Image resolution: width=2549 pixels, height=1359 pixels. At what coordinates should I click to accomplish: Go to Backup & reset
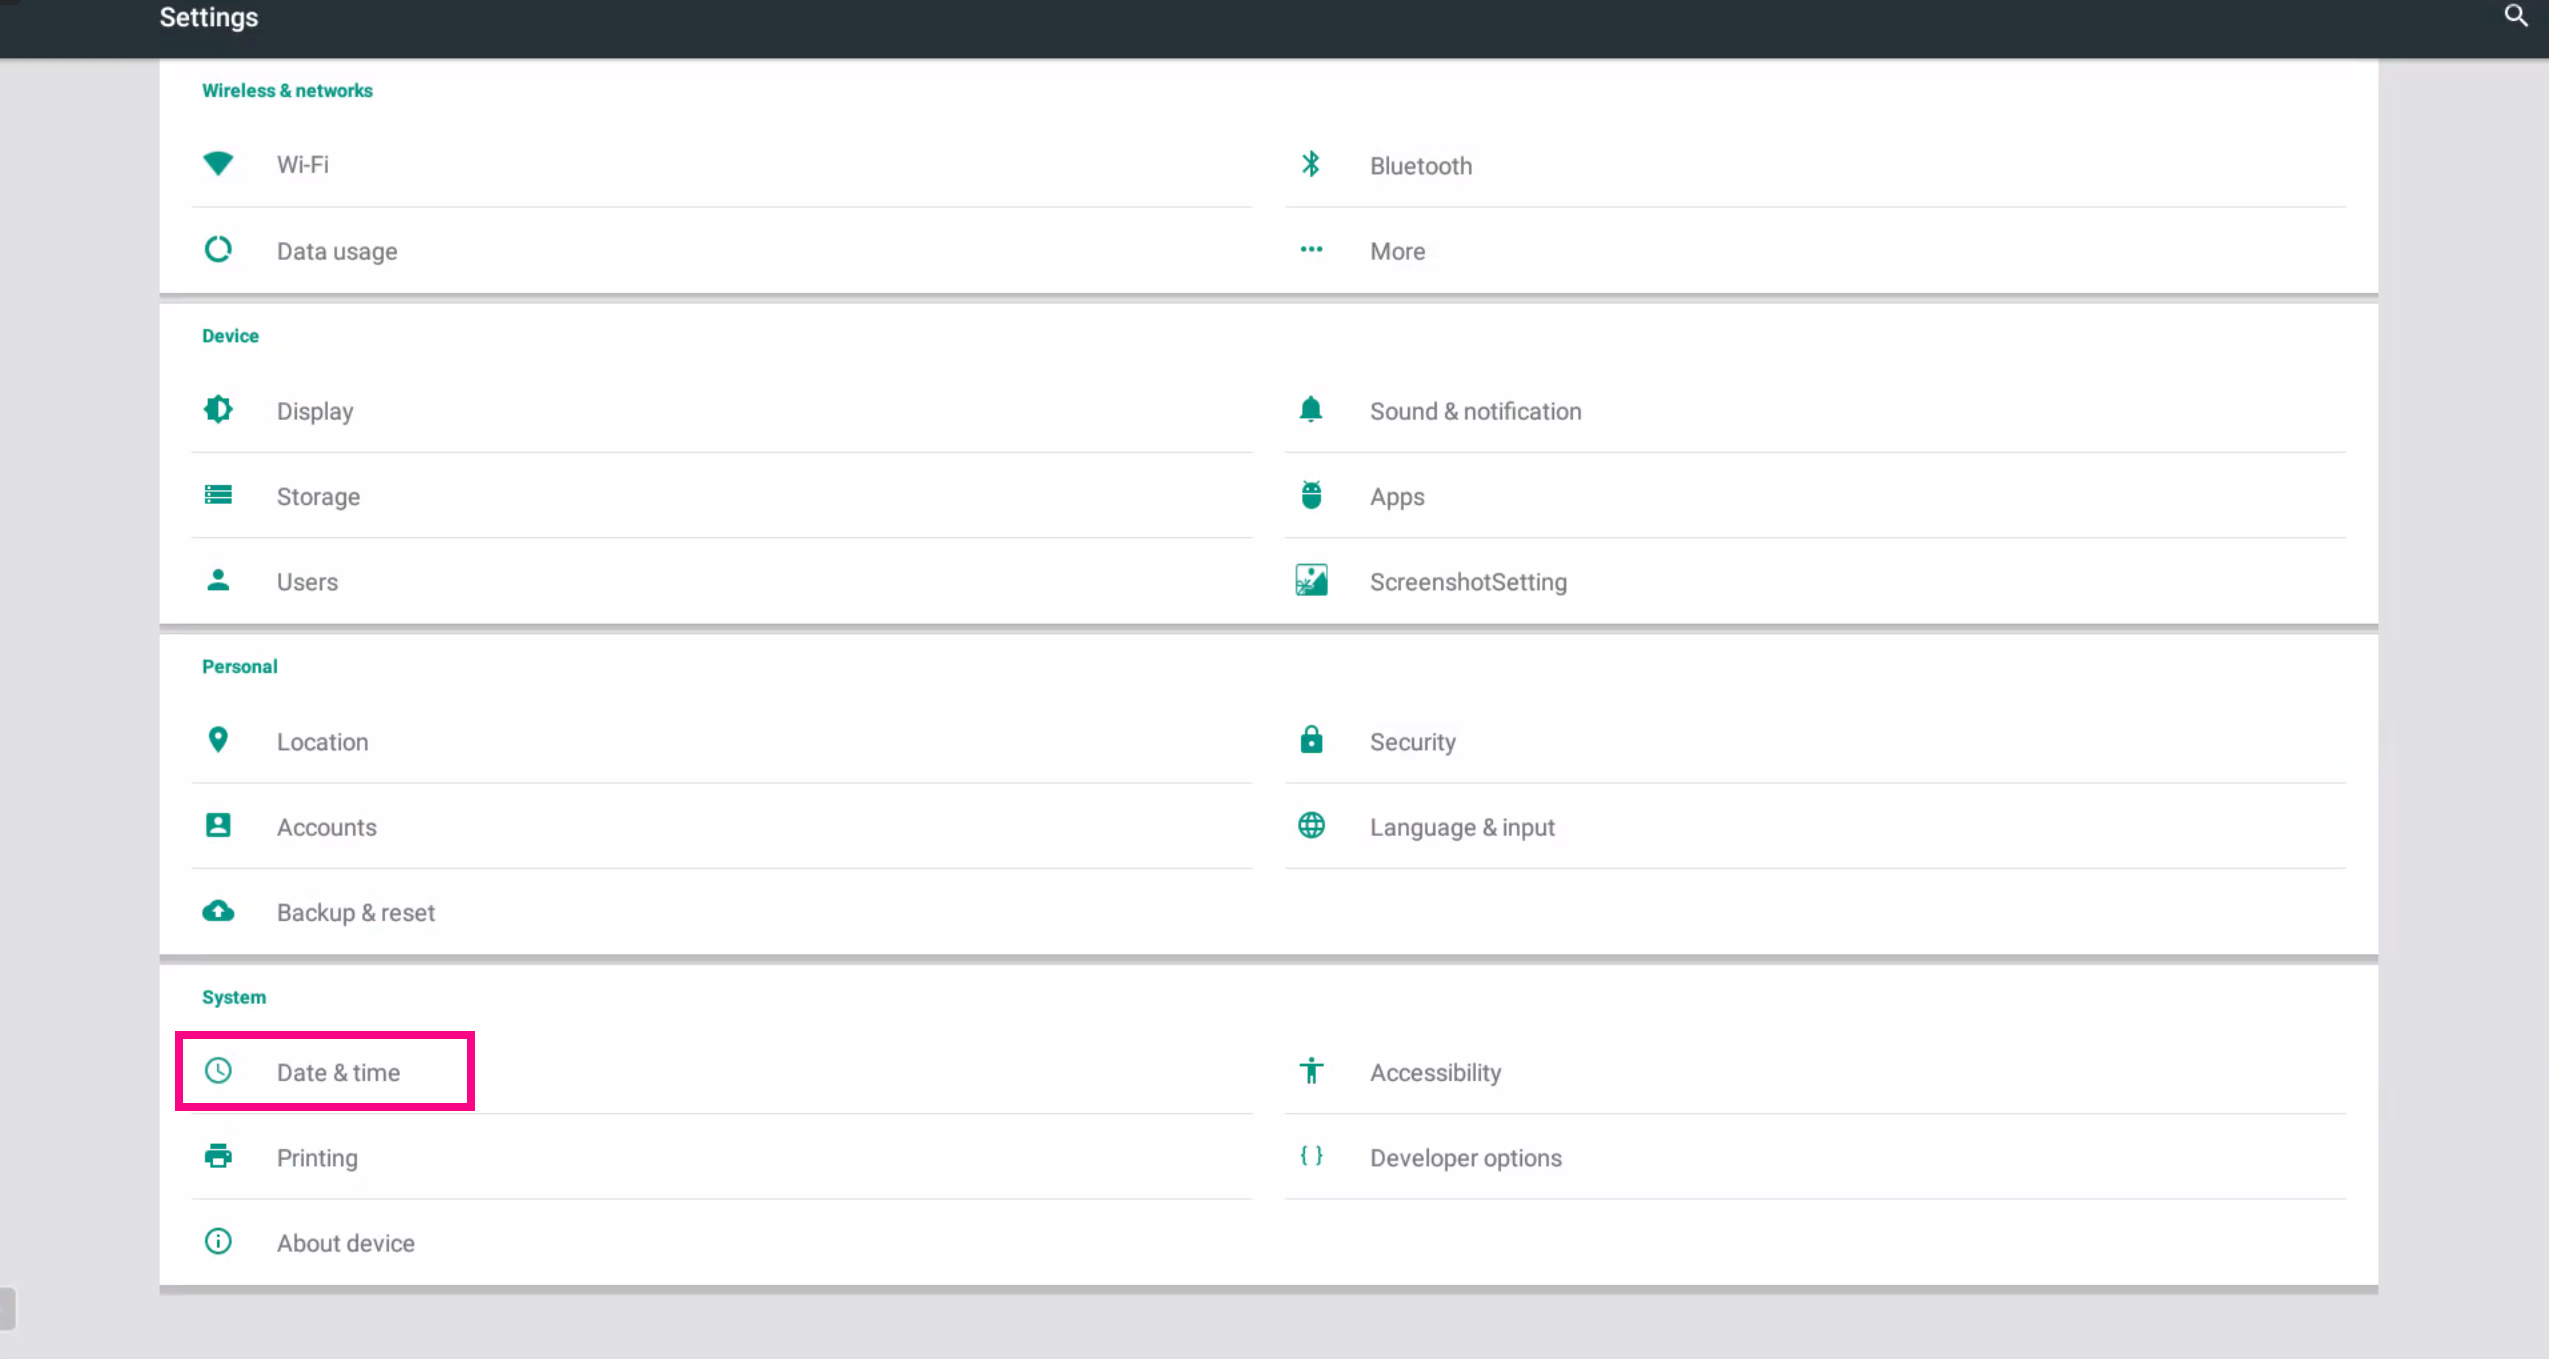coord(355,913)
